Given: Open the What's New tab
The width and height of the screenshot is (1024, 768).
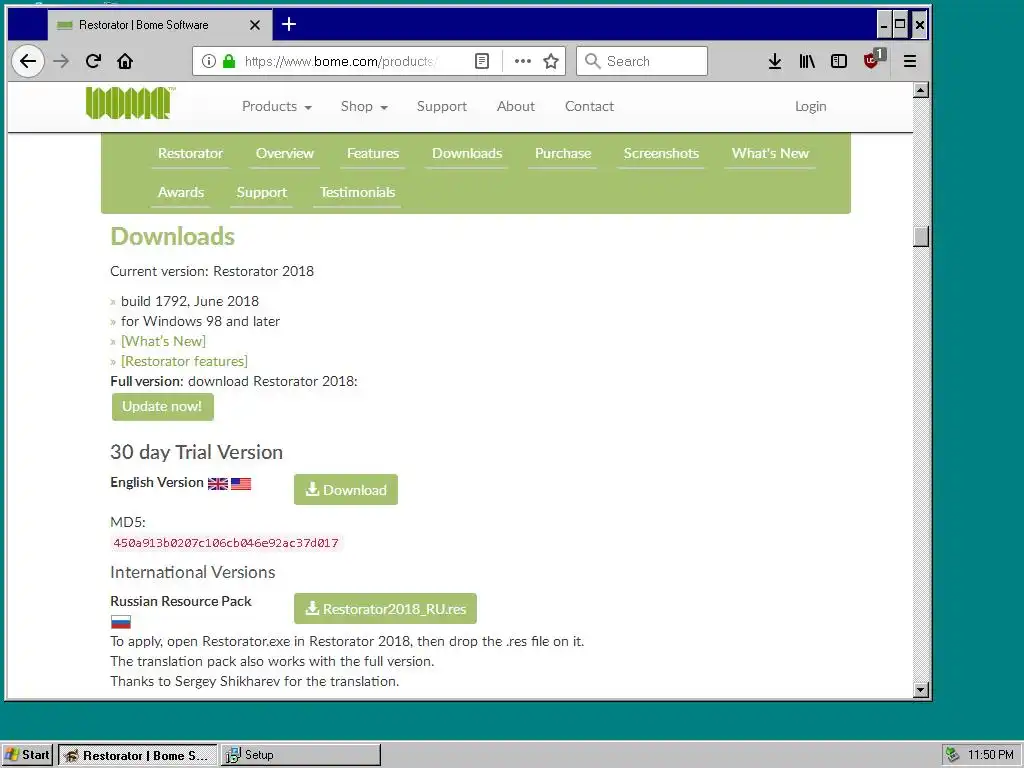Looking at the screenshot, I should pos(770,153).
